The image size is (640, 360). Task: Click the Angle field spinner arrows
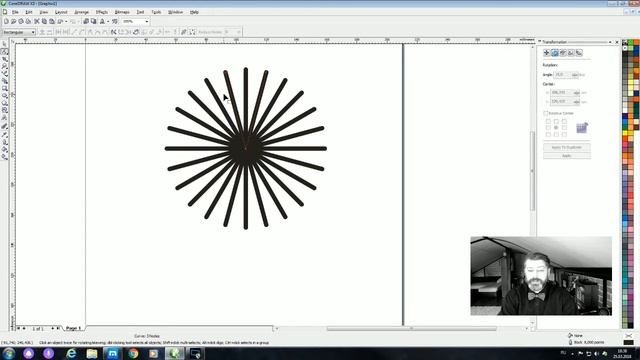575,75
